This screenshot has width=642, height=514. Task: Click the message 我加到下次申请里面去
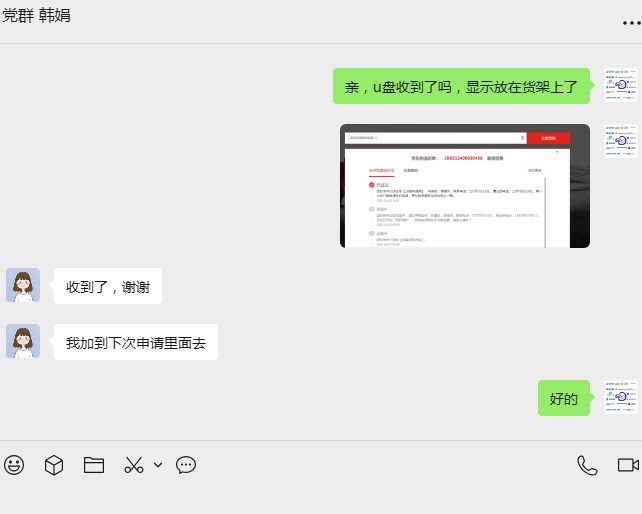(135, 343)
